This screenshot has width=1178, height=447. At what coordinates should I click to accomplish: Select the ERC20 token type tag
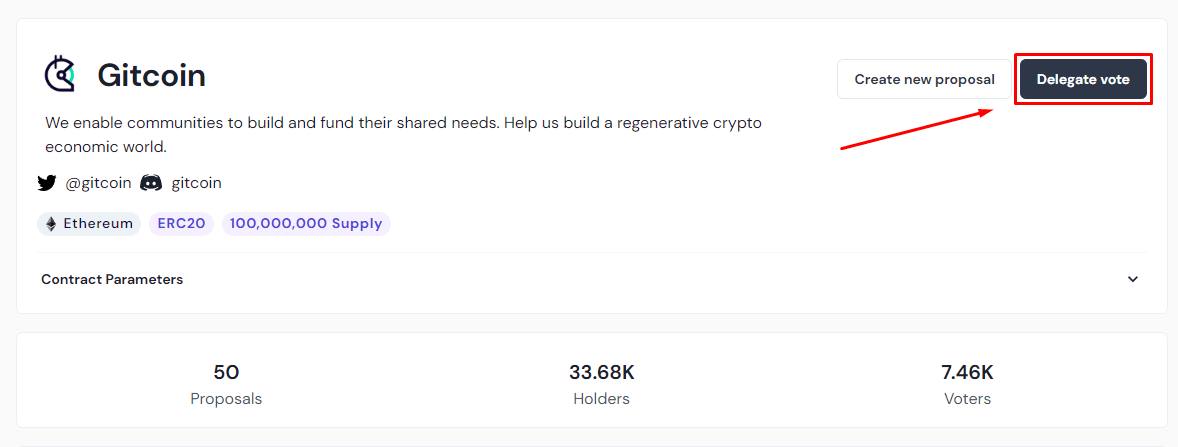coord(182,224)
